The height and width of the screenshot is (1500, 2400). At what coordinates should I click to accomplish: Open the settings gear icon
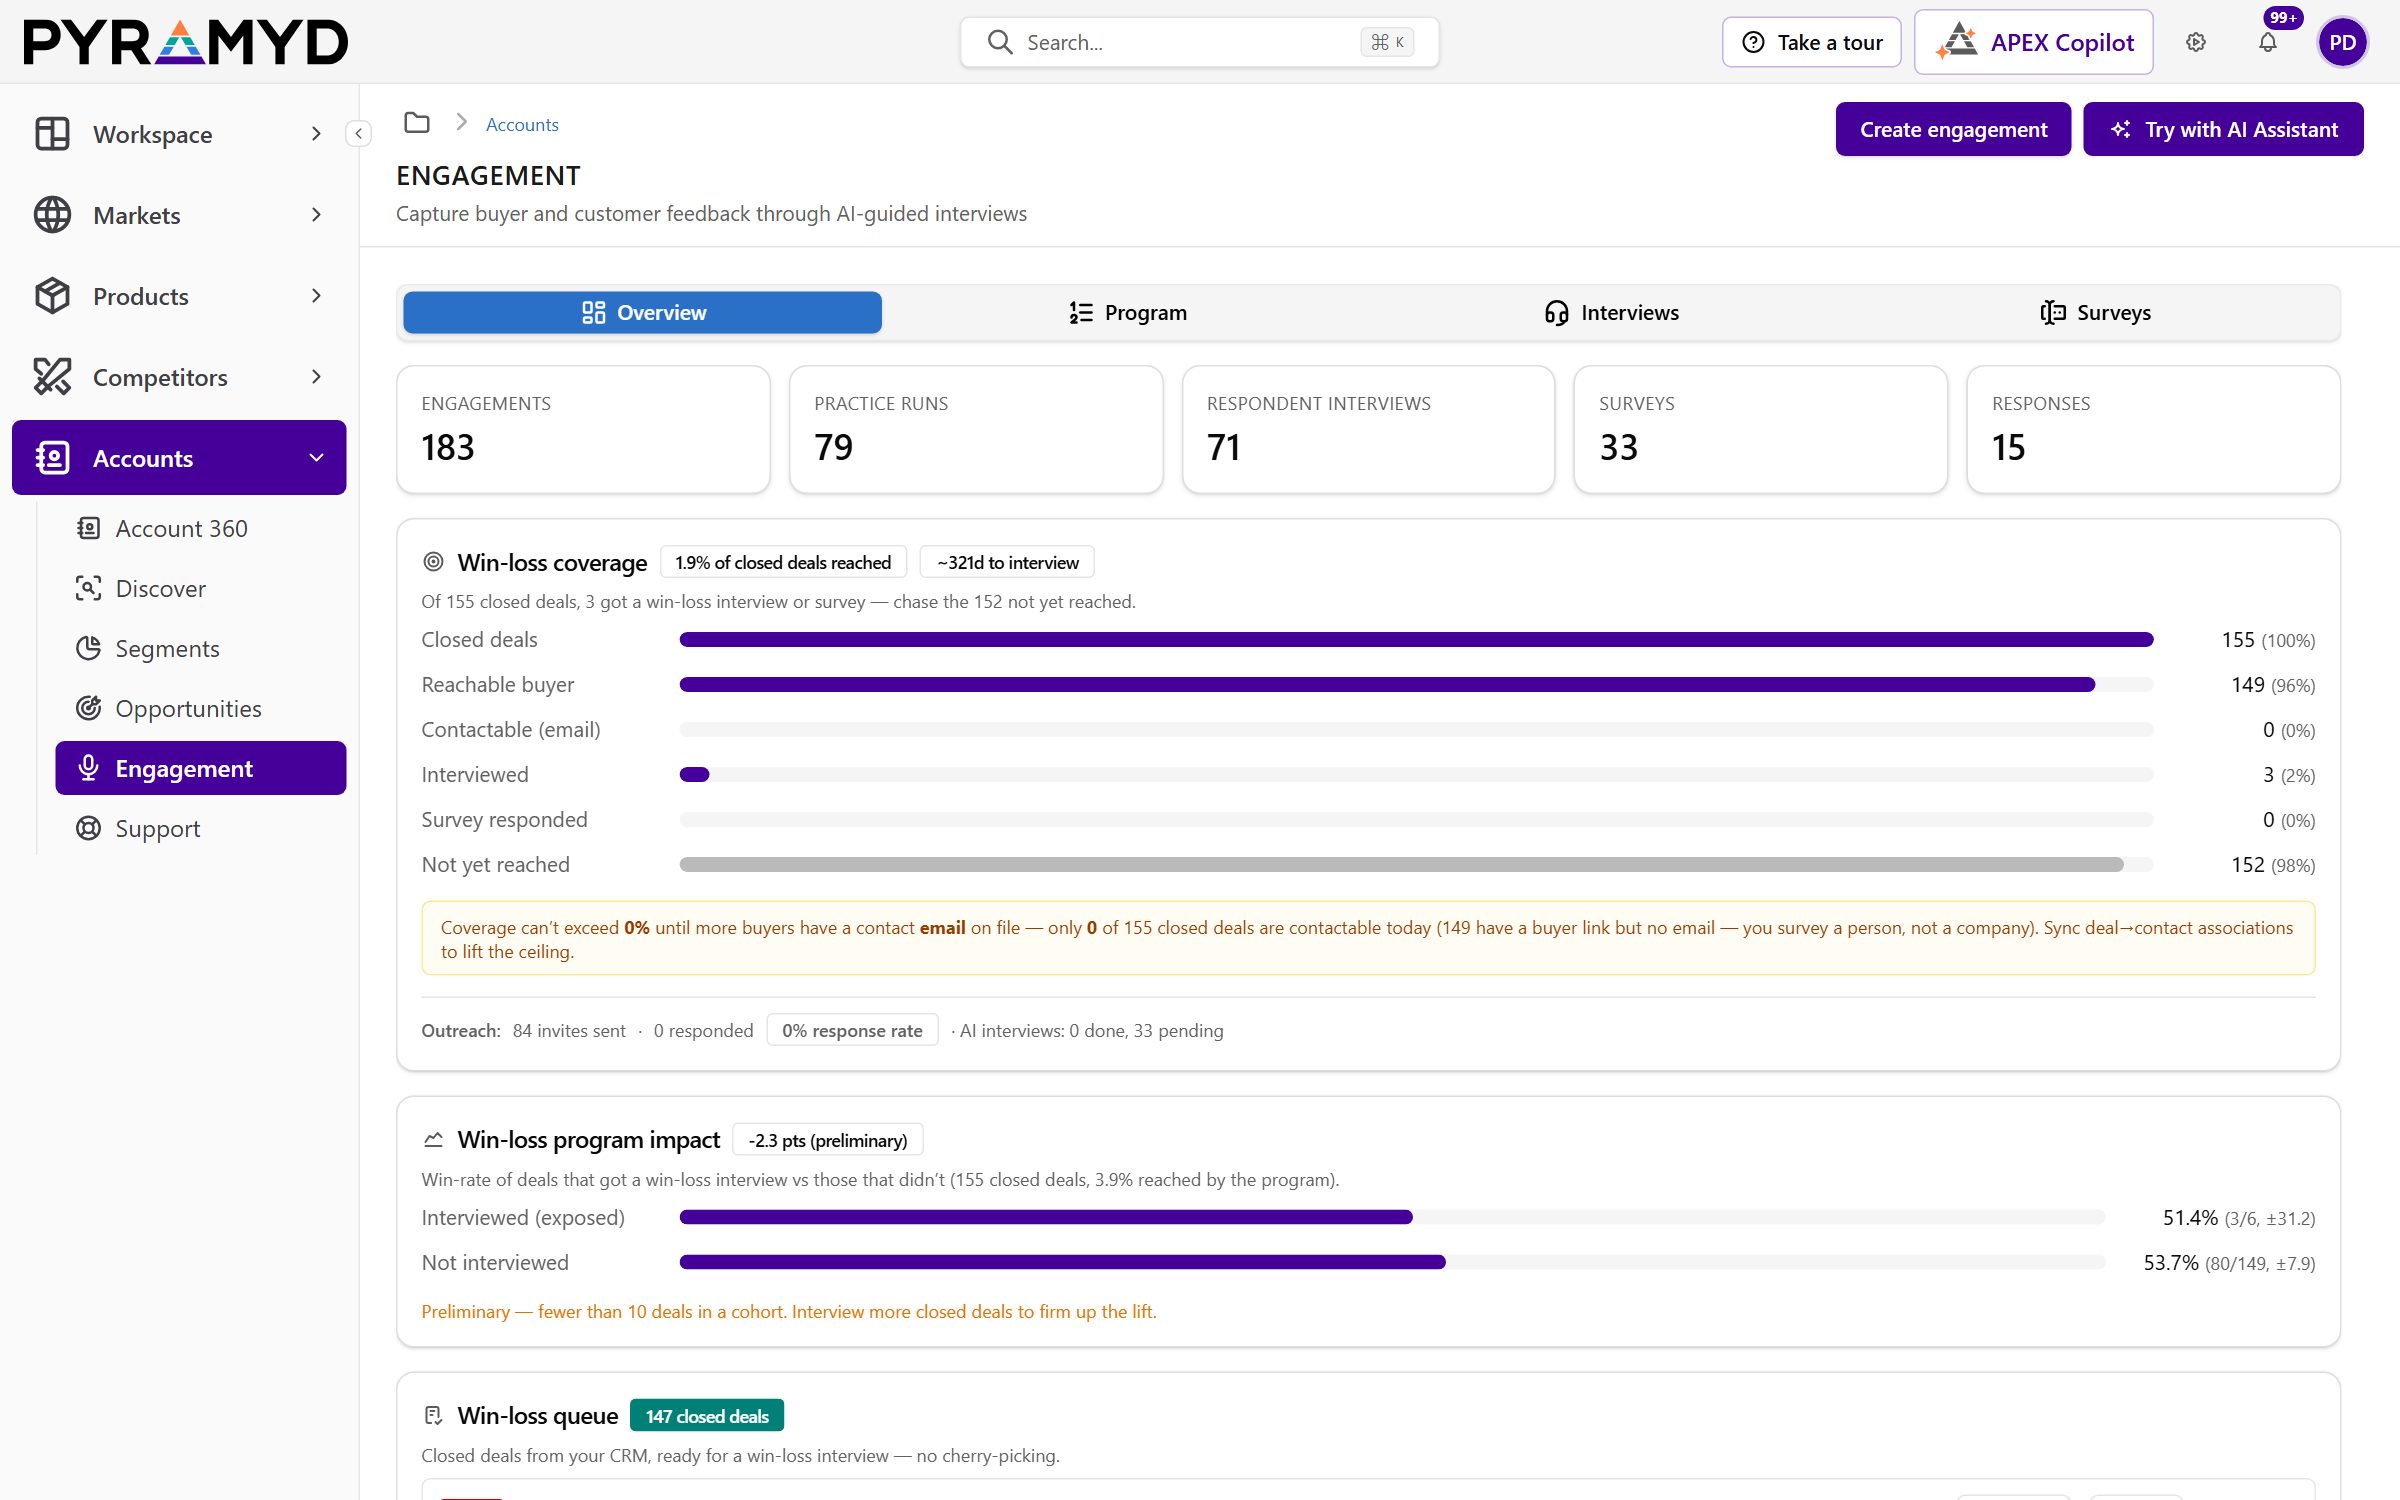point(2196,42)
